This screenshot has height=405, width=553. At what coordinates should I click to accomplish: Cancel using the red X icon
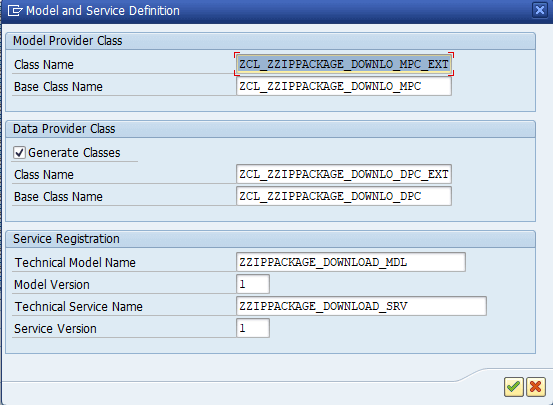[535, 387]
